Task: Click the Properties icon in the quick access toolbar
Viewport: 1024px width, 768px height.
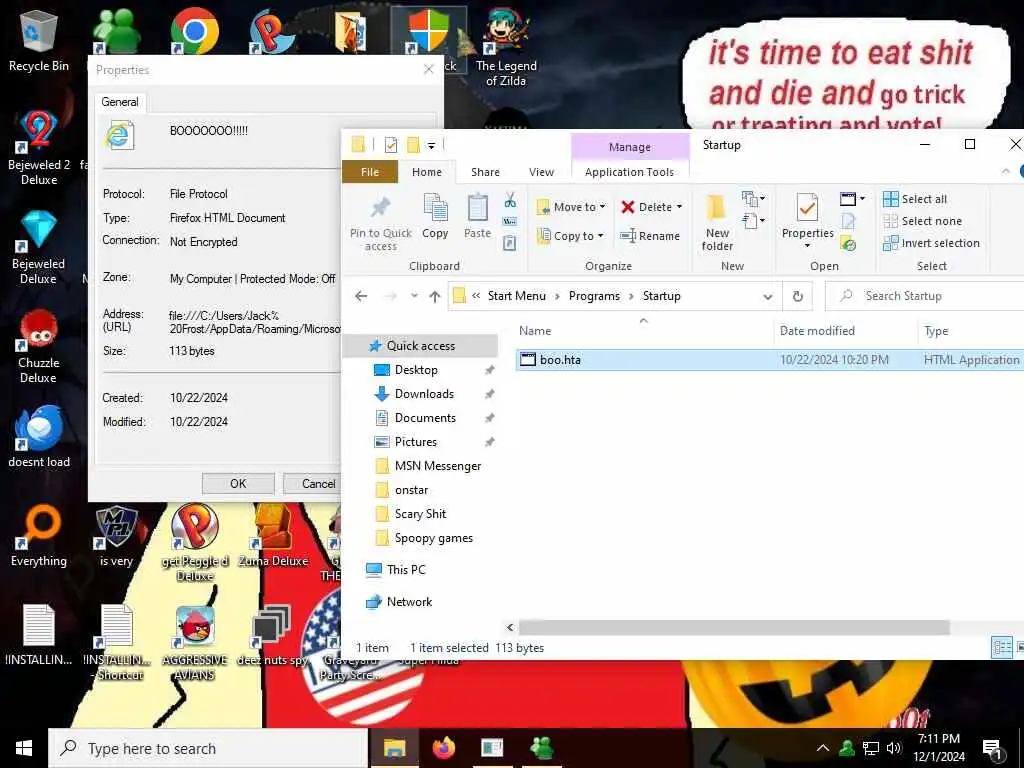Action: [x=391, y=144]
